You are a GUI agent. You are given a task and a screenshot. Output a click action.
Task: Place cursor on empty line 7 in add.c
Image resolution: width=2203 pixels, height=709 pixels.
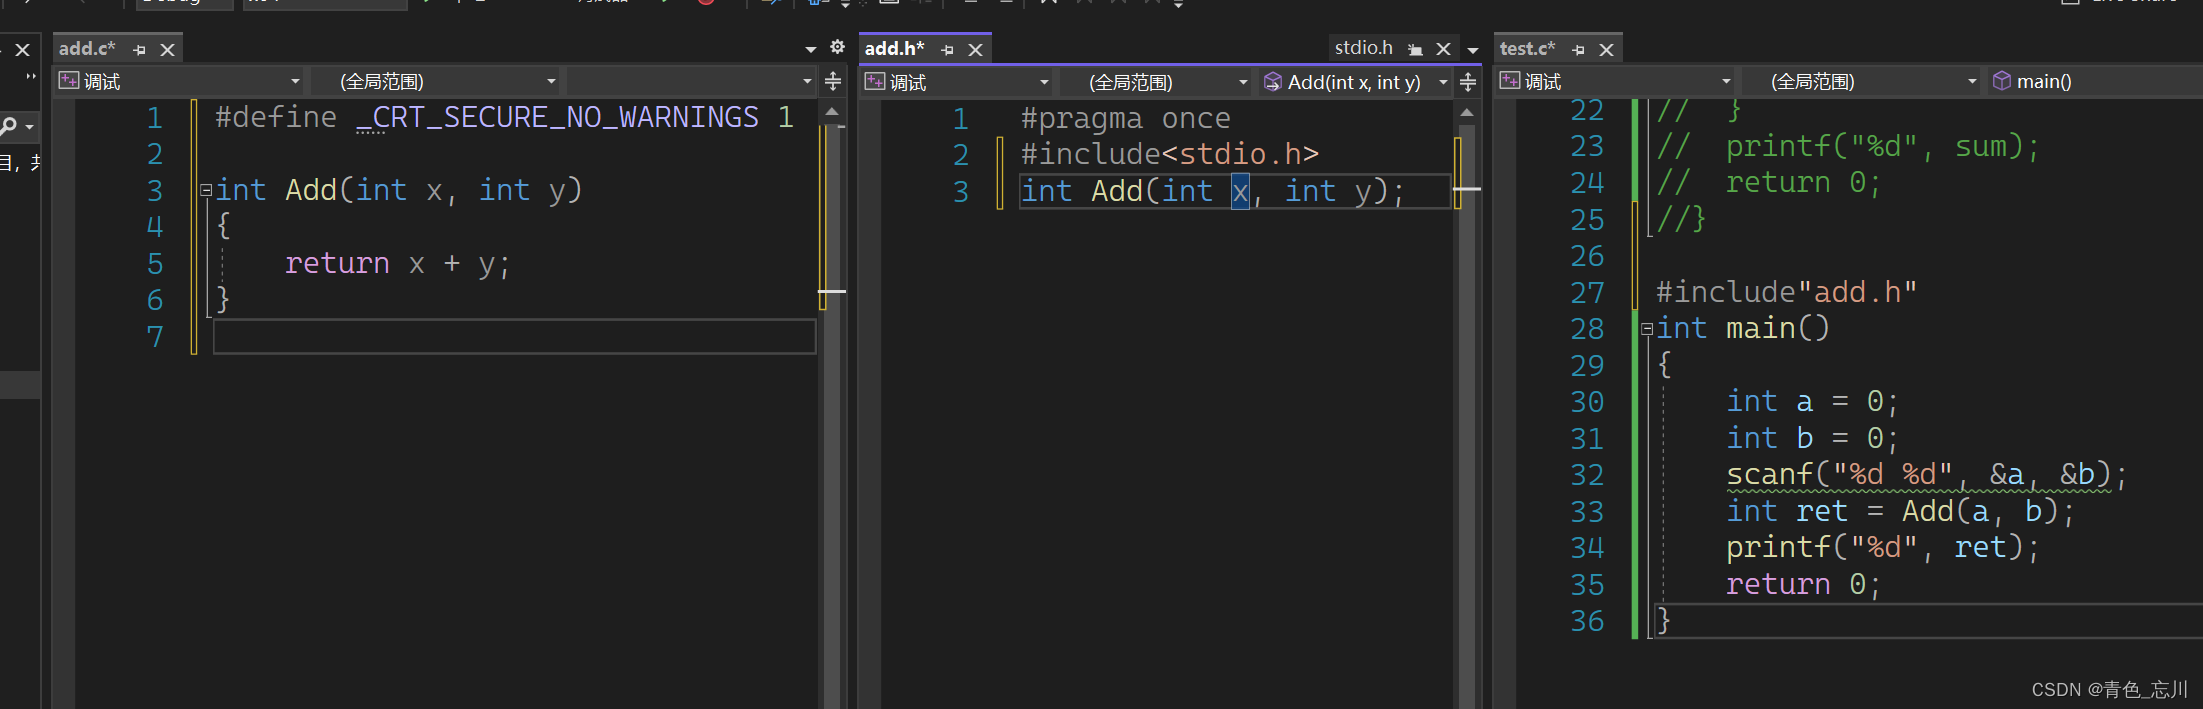pos(514,337)
